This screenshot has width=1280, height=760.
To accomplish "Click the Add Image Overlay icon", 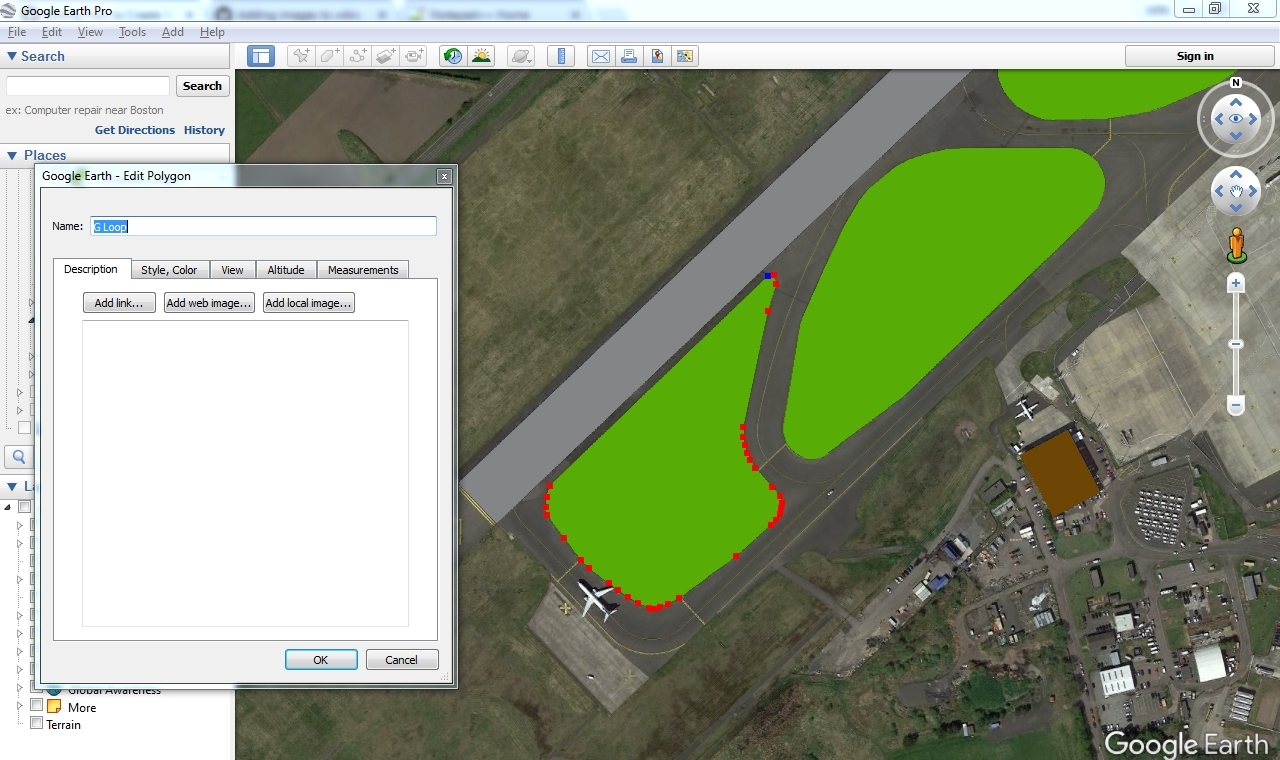I will [386, 56].
